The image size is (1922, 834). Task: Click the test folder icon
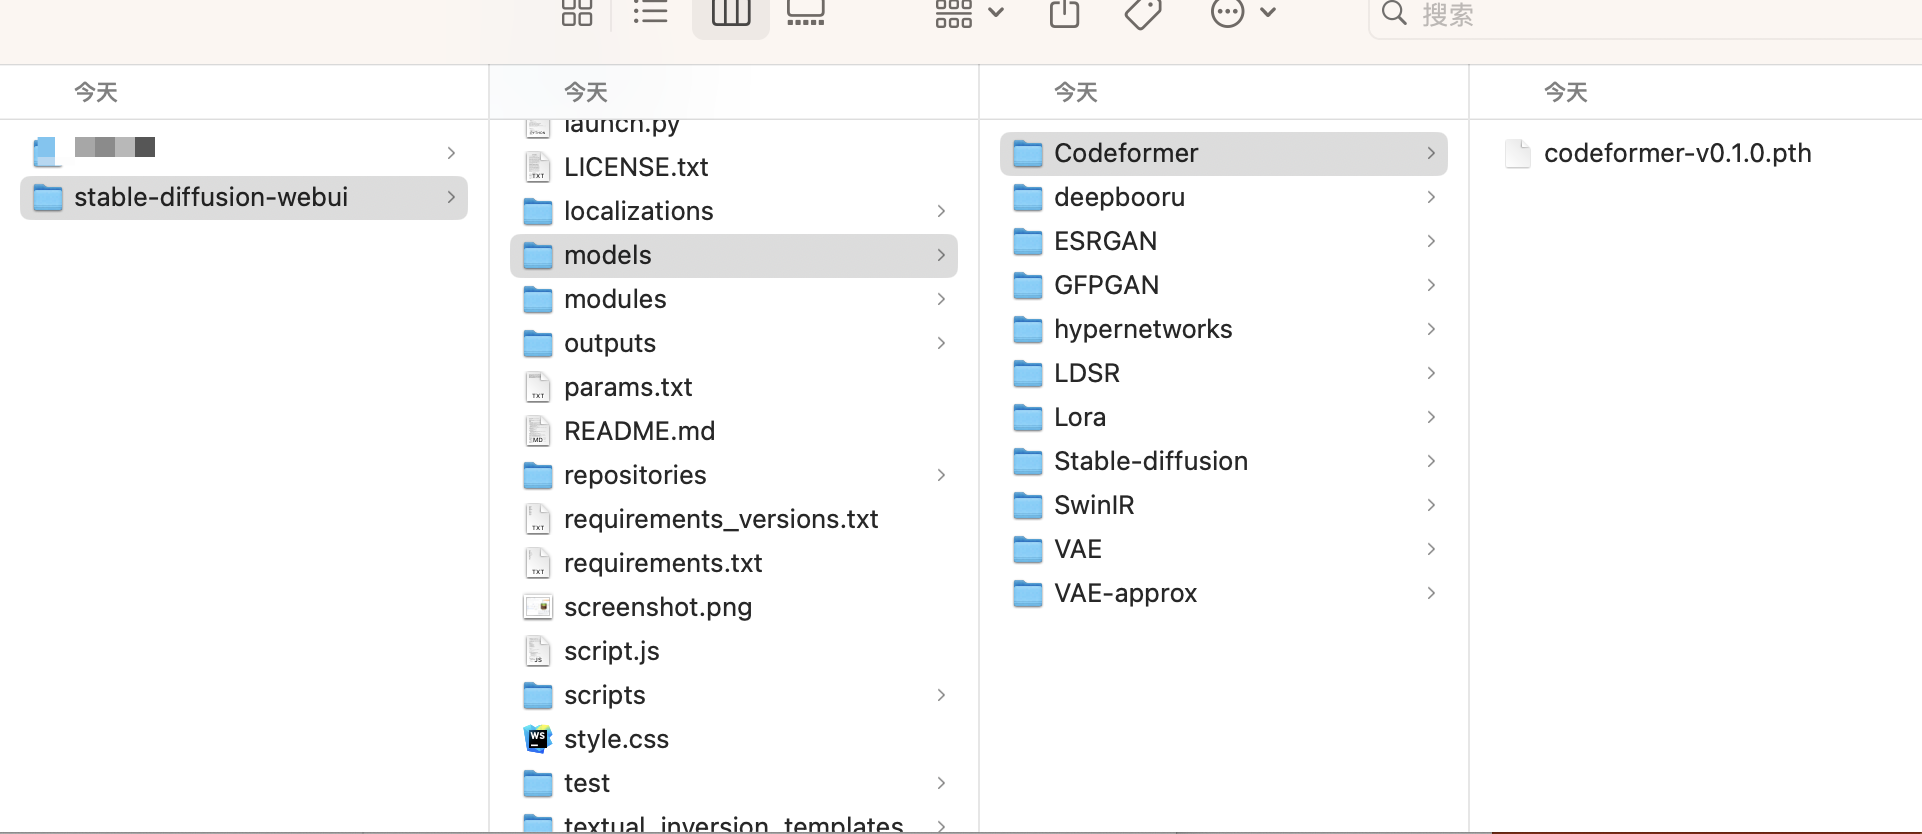point(538,783)
